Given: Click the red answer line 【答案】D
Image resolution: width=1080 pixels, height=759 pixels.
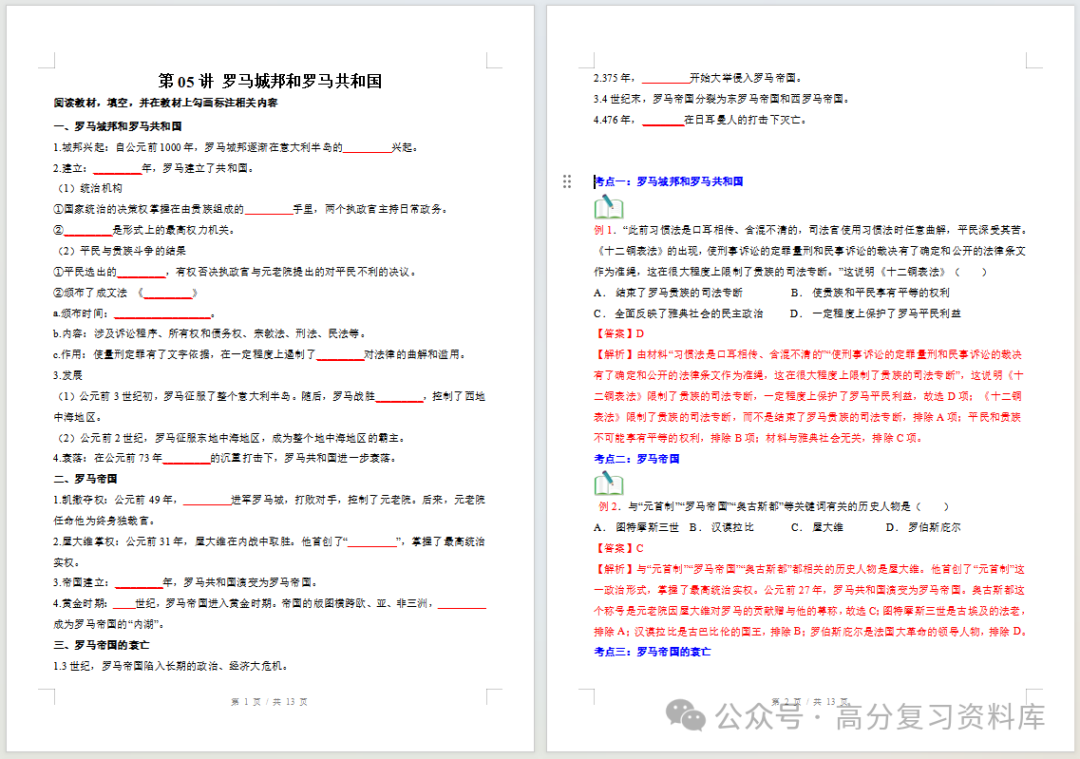Looking at the screenshot, I should pyautogui.click(x=619, y=334).
